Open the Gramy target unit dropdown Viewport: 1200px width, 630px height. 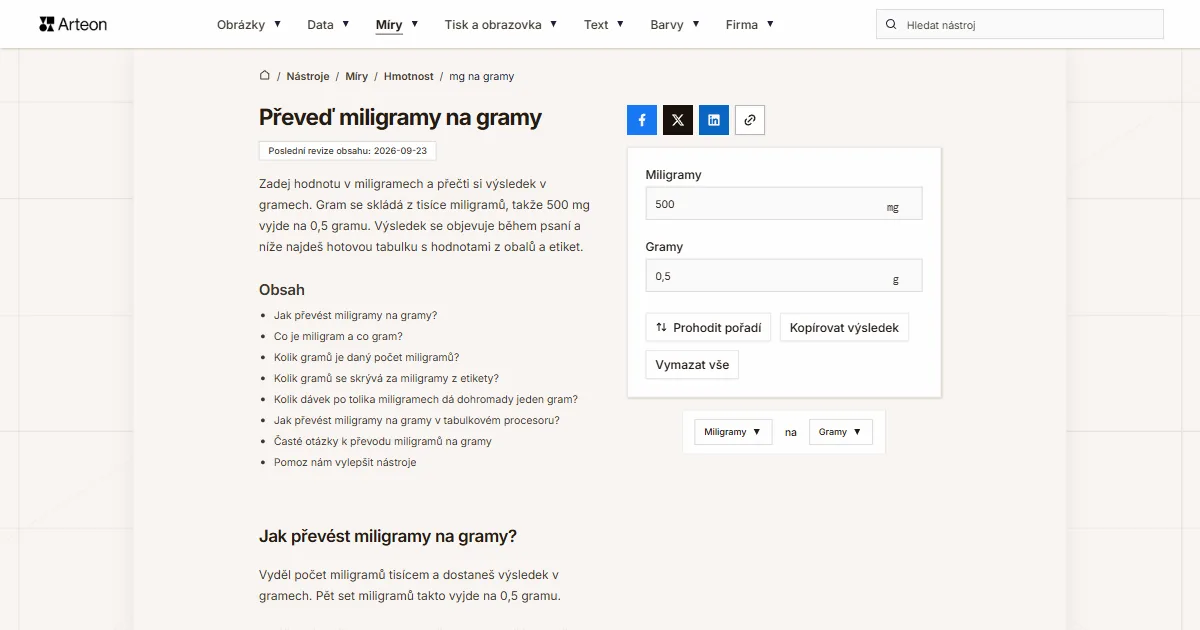click(x=841, y=432)
